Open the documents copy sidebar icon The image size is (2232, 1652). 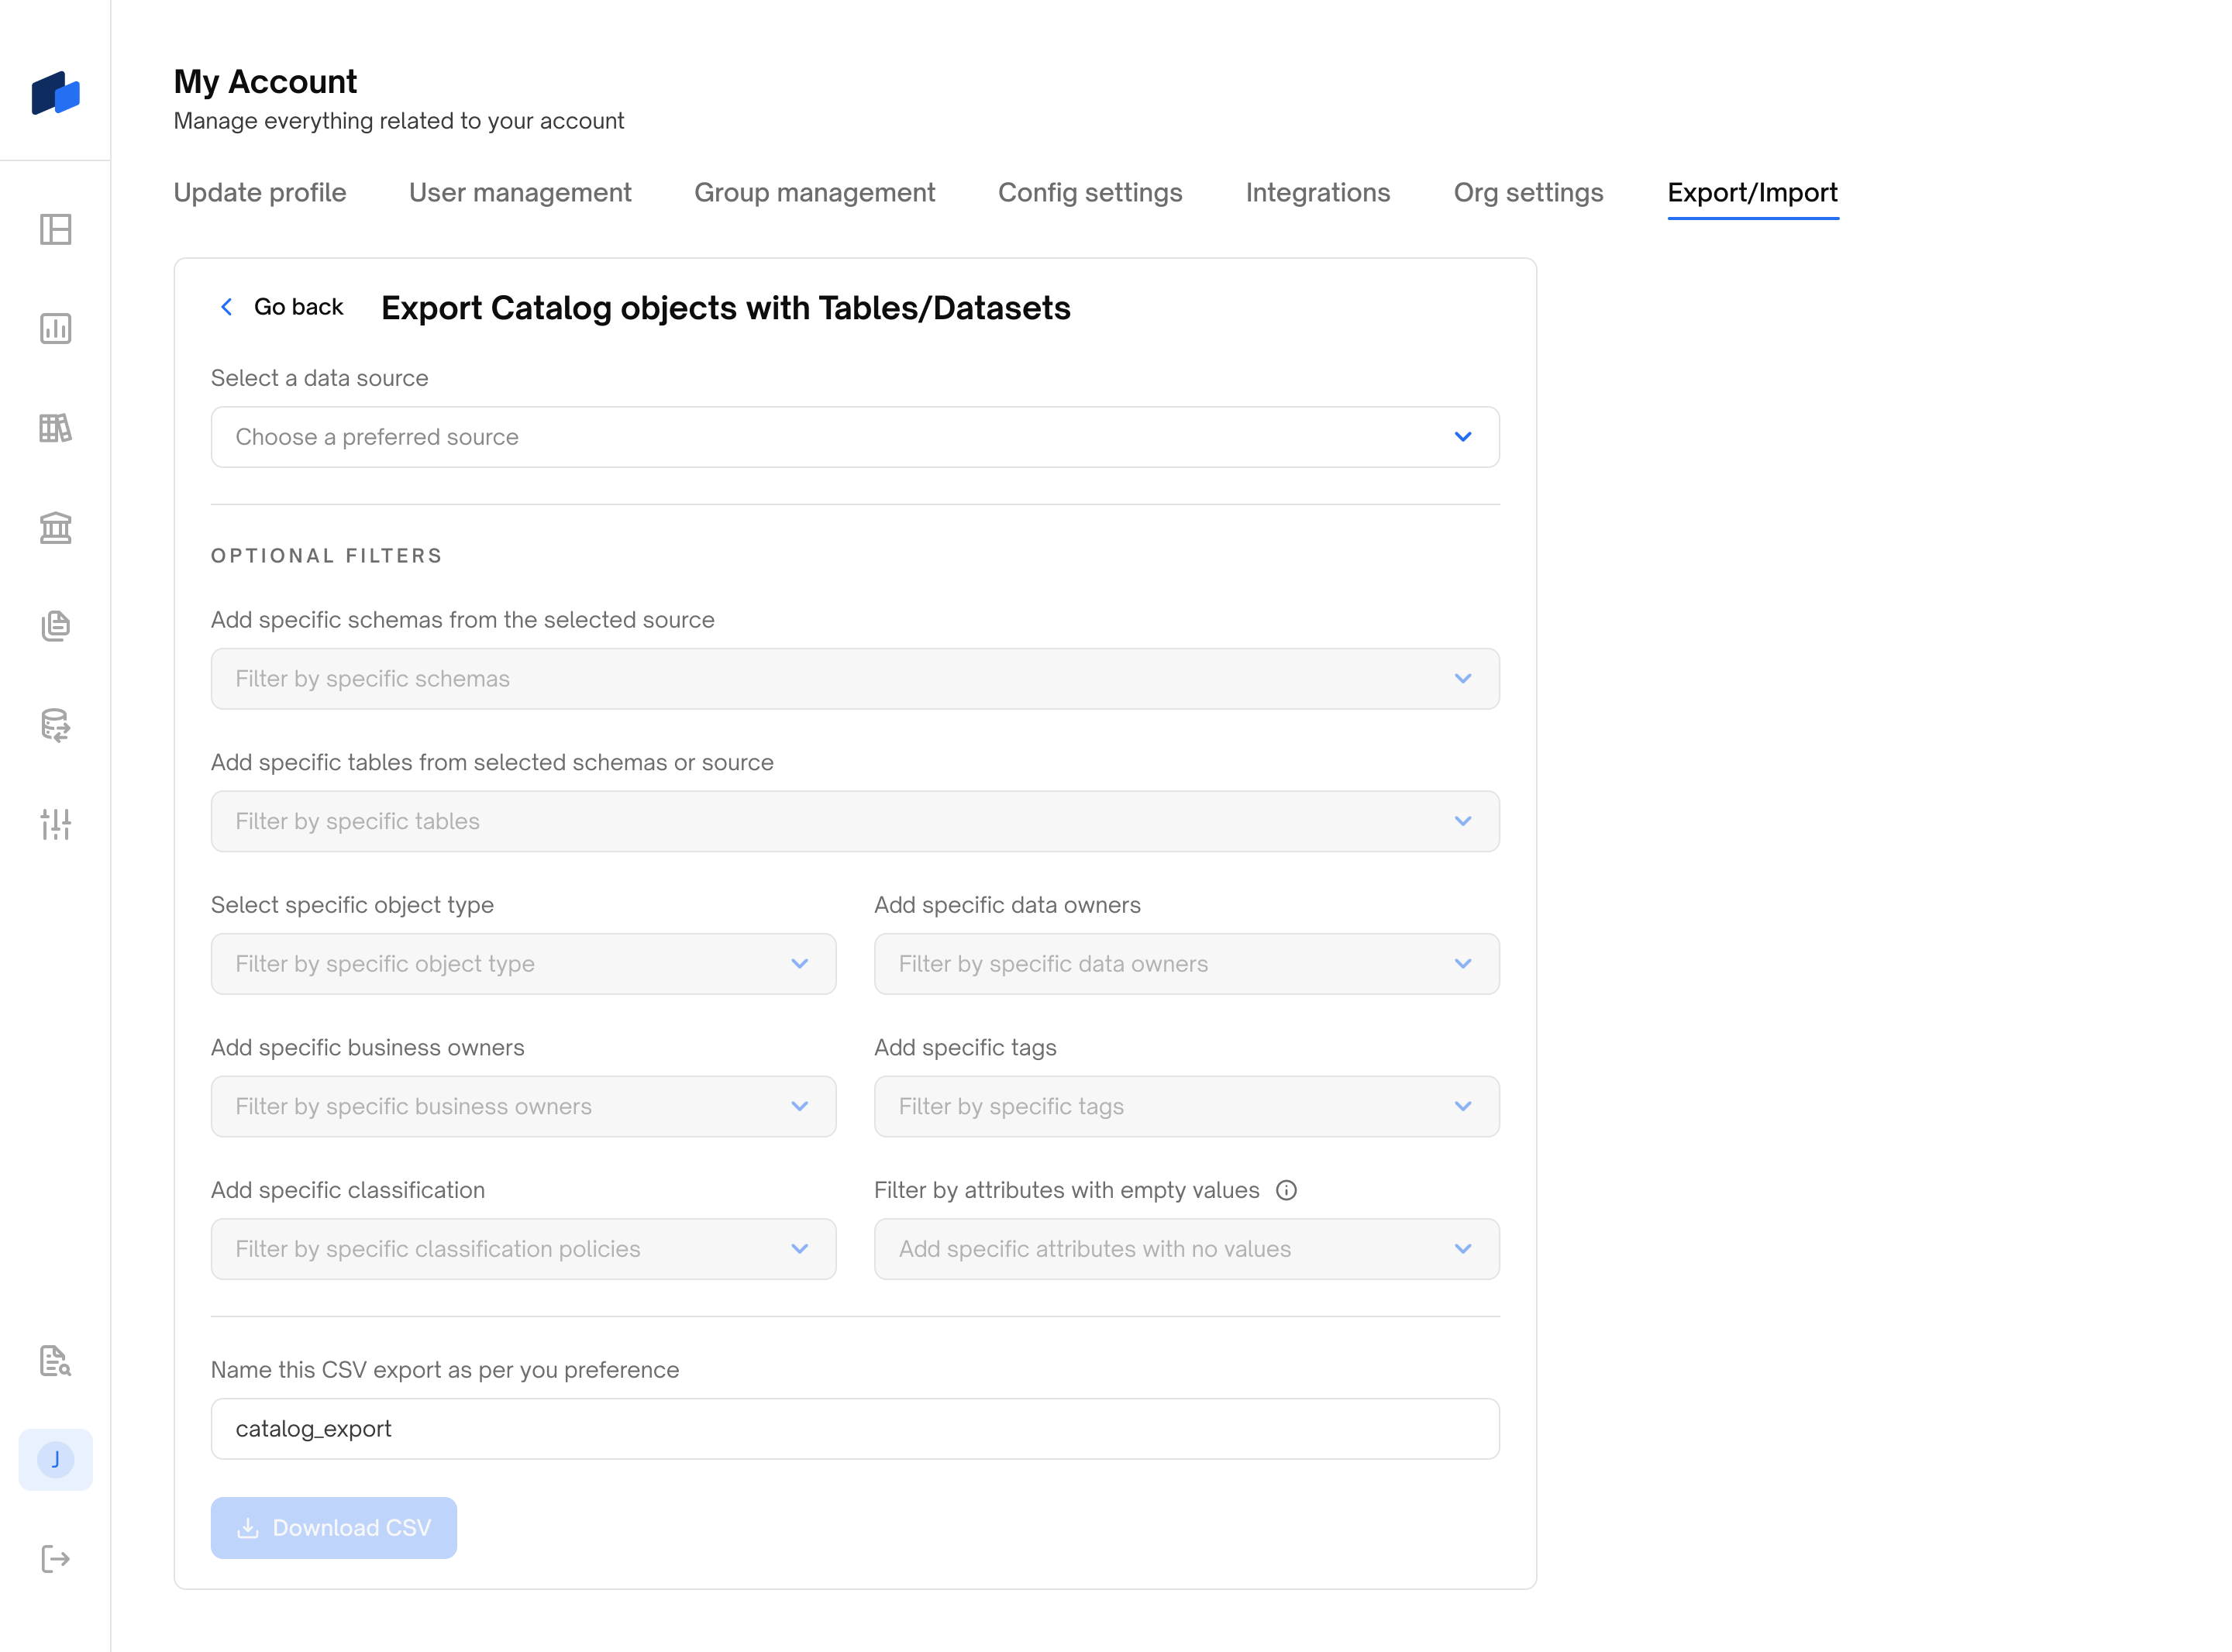coord(55,626)
